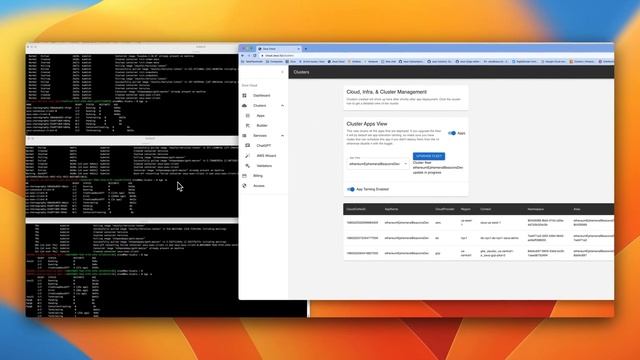Click the CloudProvider column header
This screenshot has width=640, height=360.
444,209
